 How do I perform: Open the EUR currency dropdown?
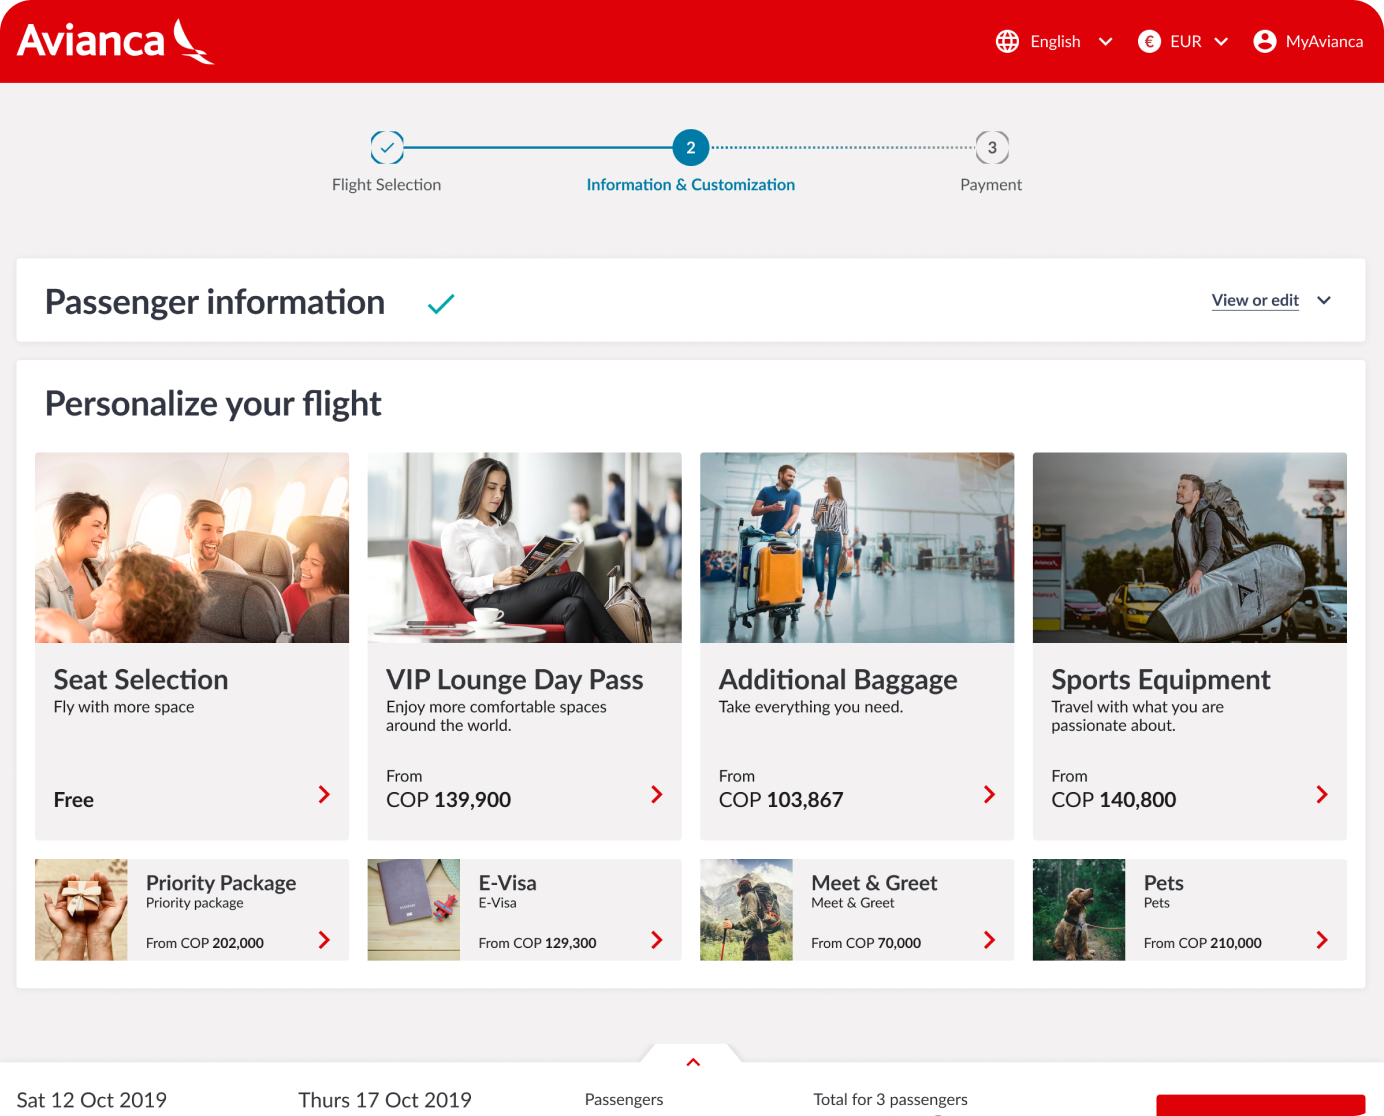click(x=1221, y=42)
